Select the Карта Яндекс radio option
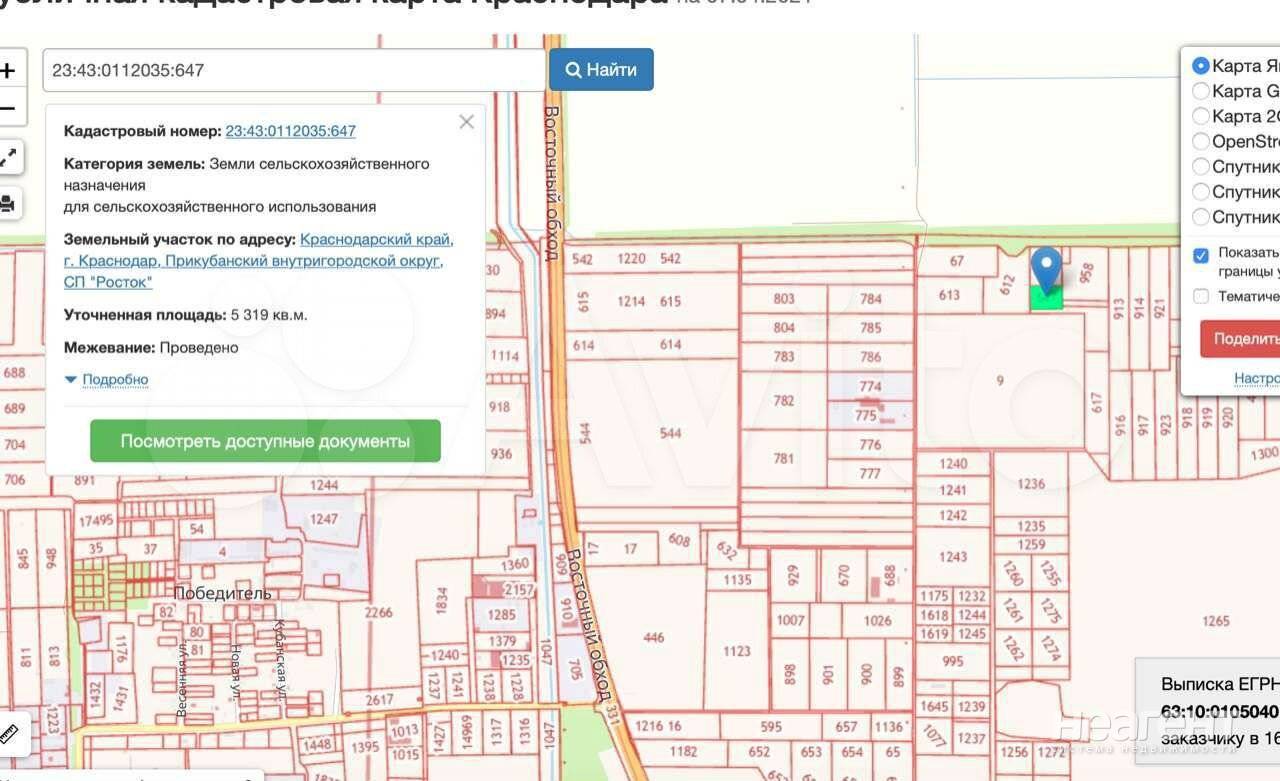The width and height of the screenshot is (1280, 781). coord(1201,66)
